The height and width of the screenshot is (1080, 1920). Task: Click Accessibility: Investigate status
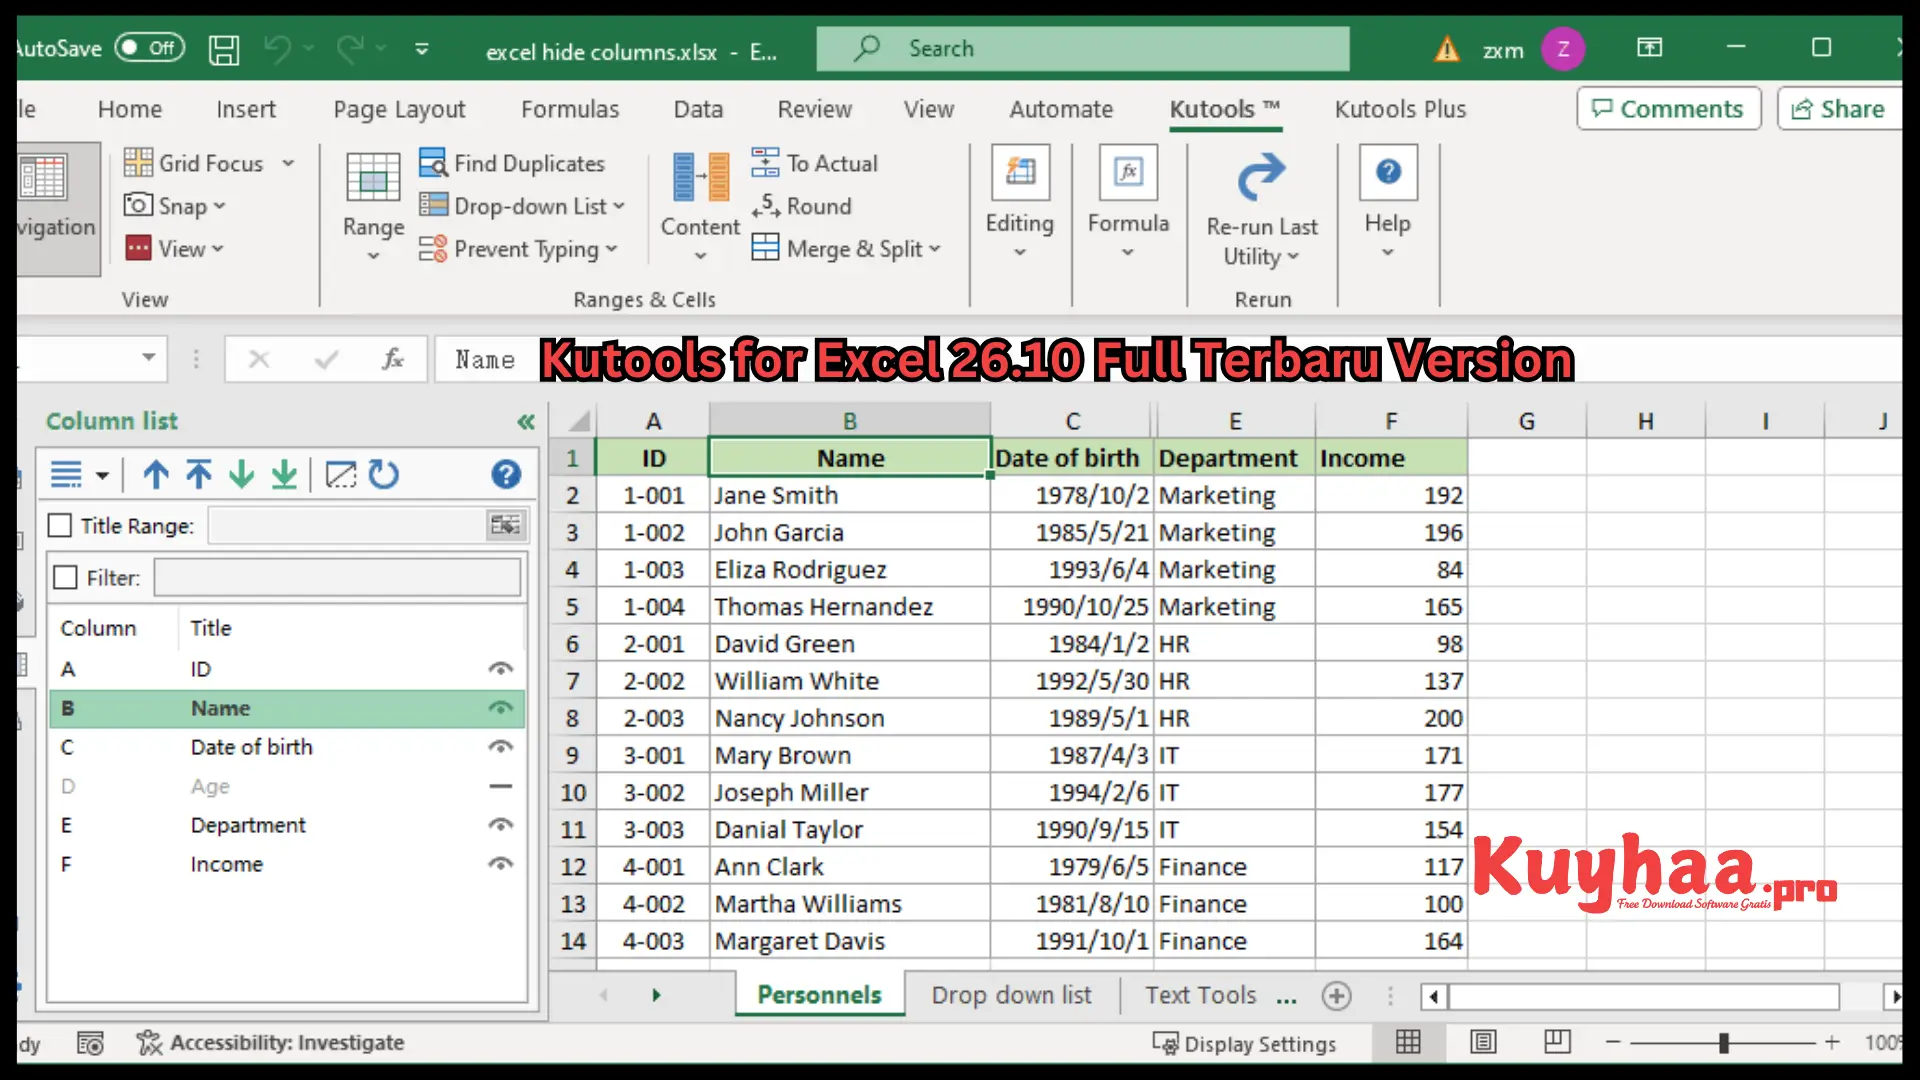pos(270,1043)
